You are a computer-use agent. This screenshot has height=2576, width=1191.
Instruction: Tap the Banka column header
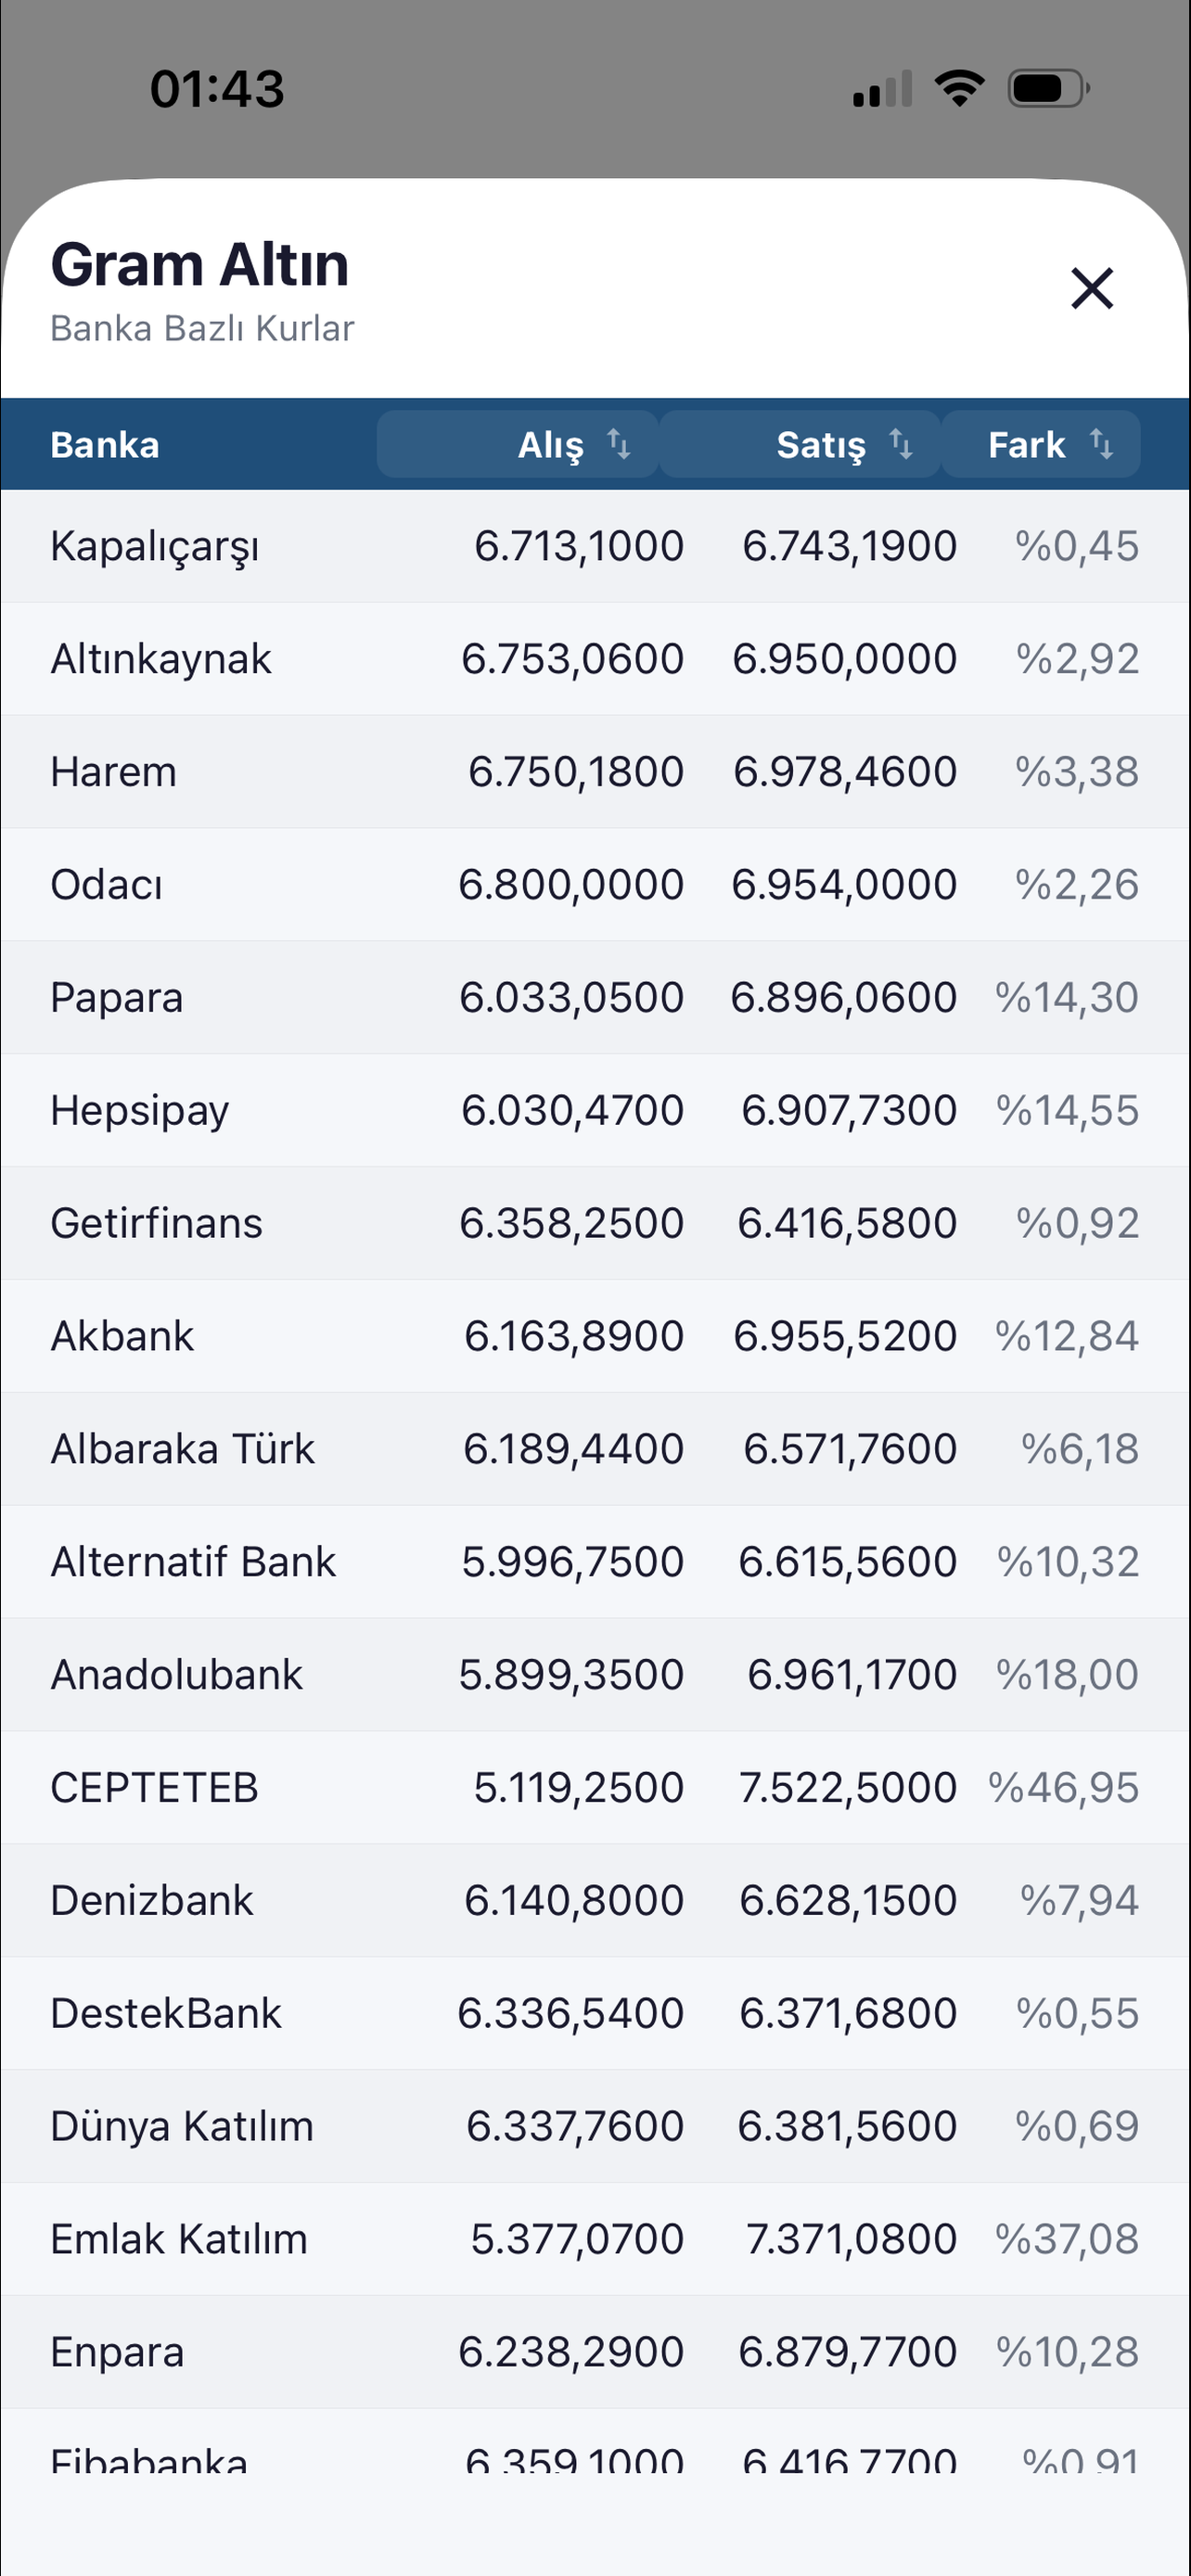pyautogui.click(x=105, y=445)
